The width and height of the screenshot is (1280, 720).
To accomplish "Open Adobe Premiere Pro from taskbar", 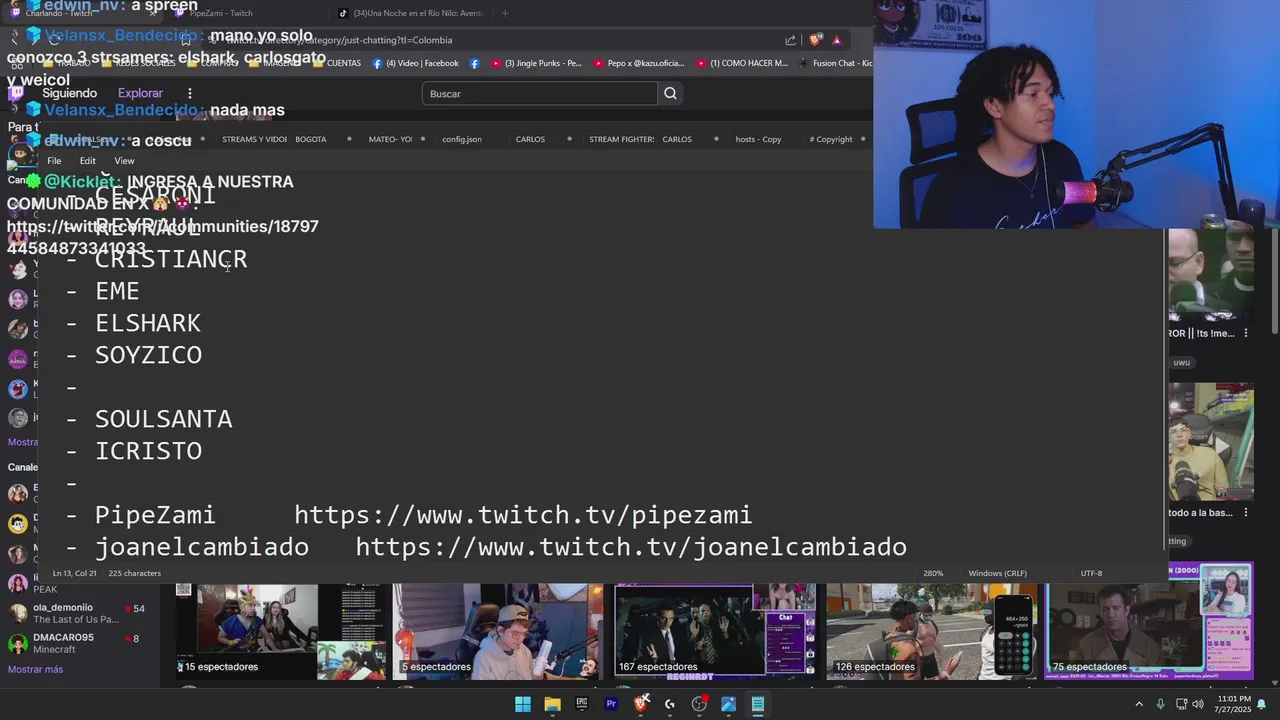I will 611,704.
